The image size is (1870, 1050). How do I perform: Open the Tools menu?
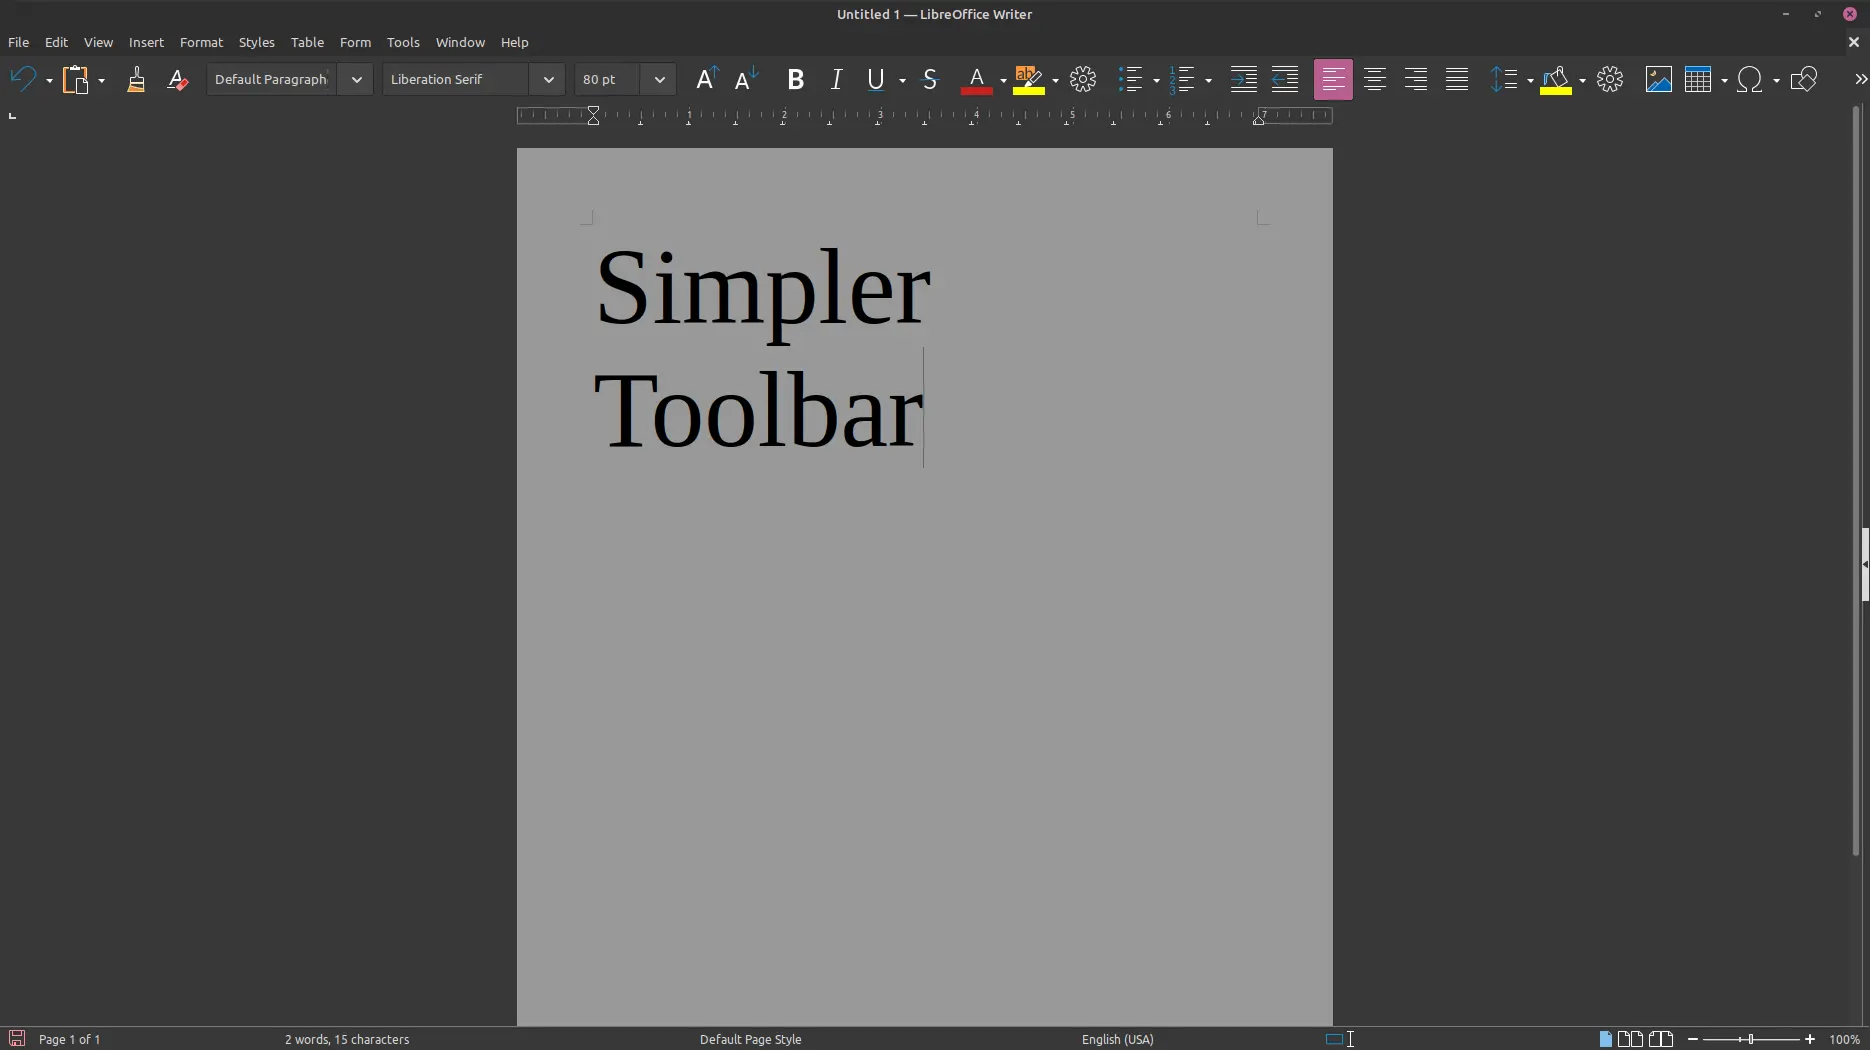(x=403, y=42)
